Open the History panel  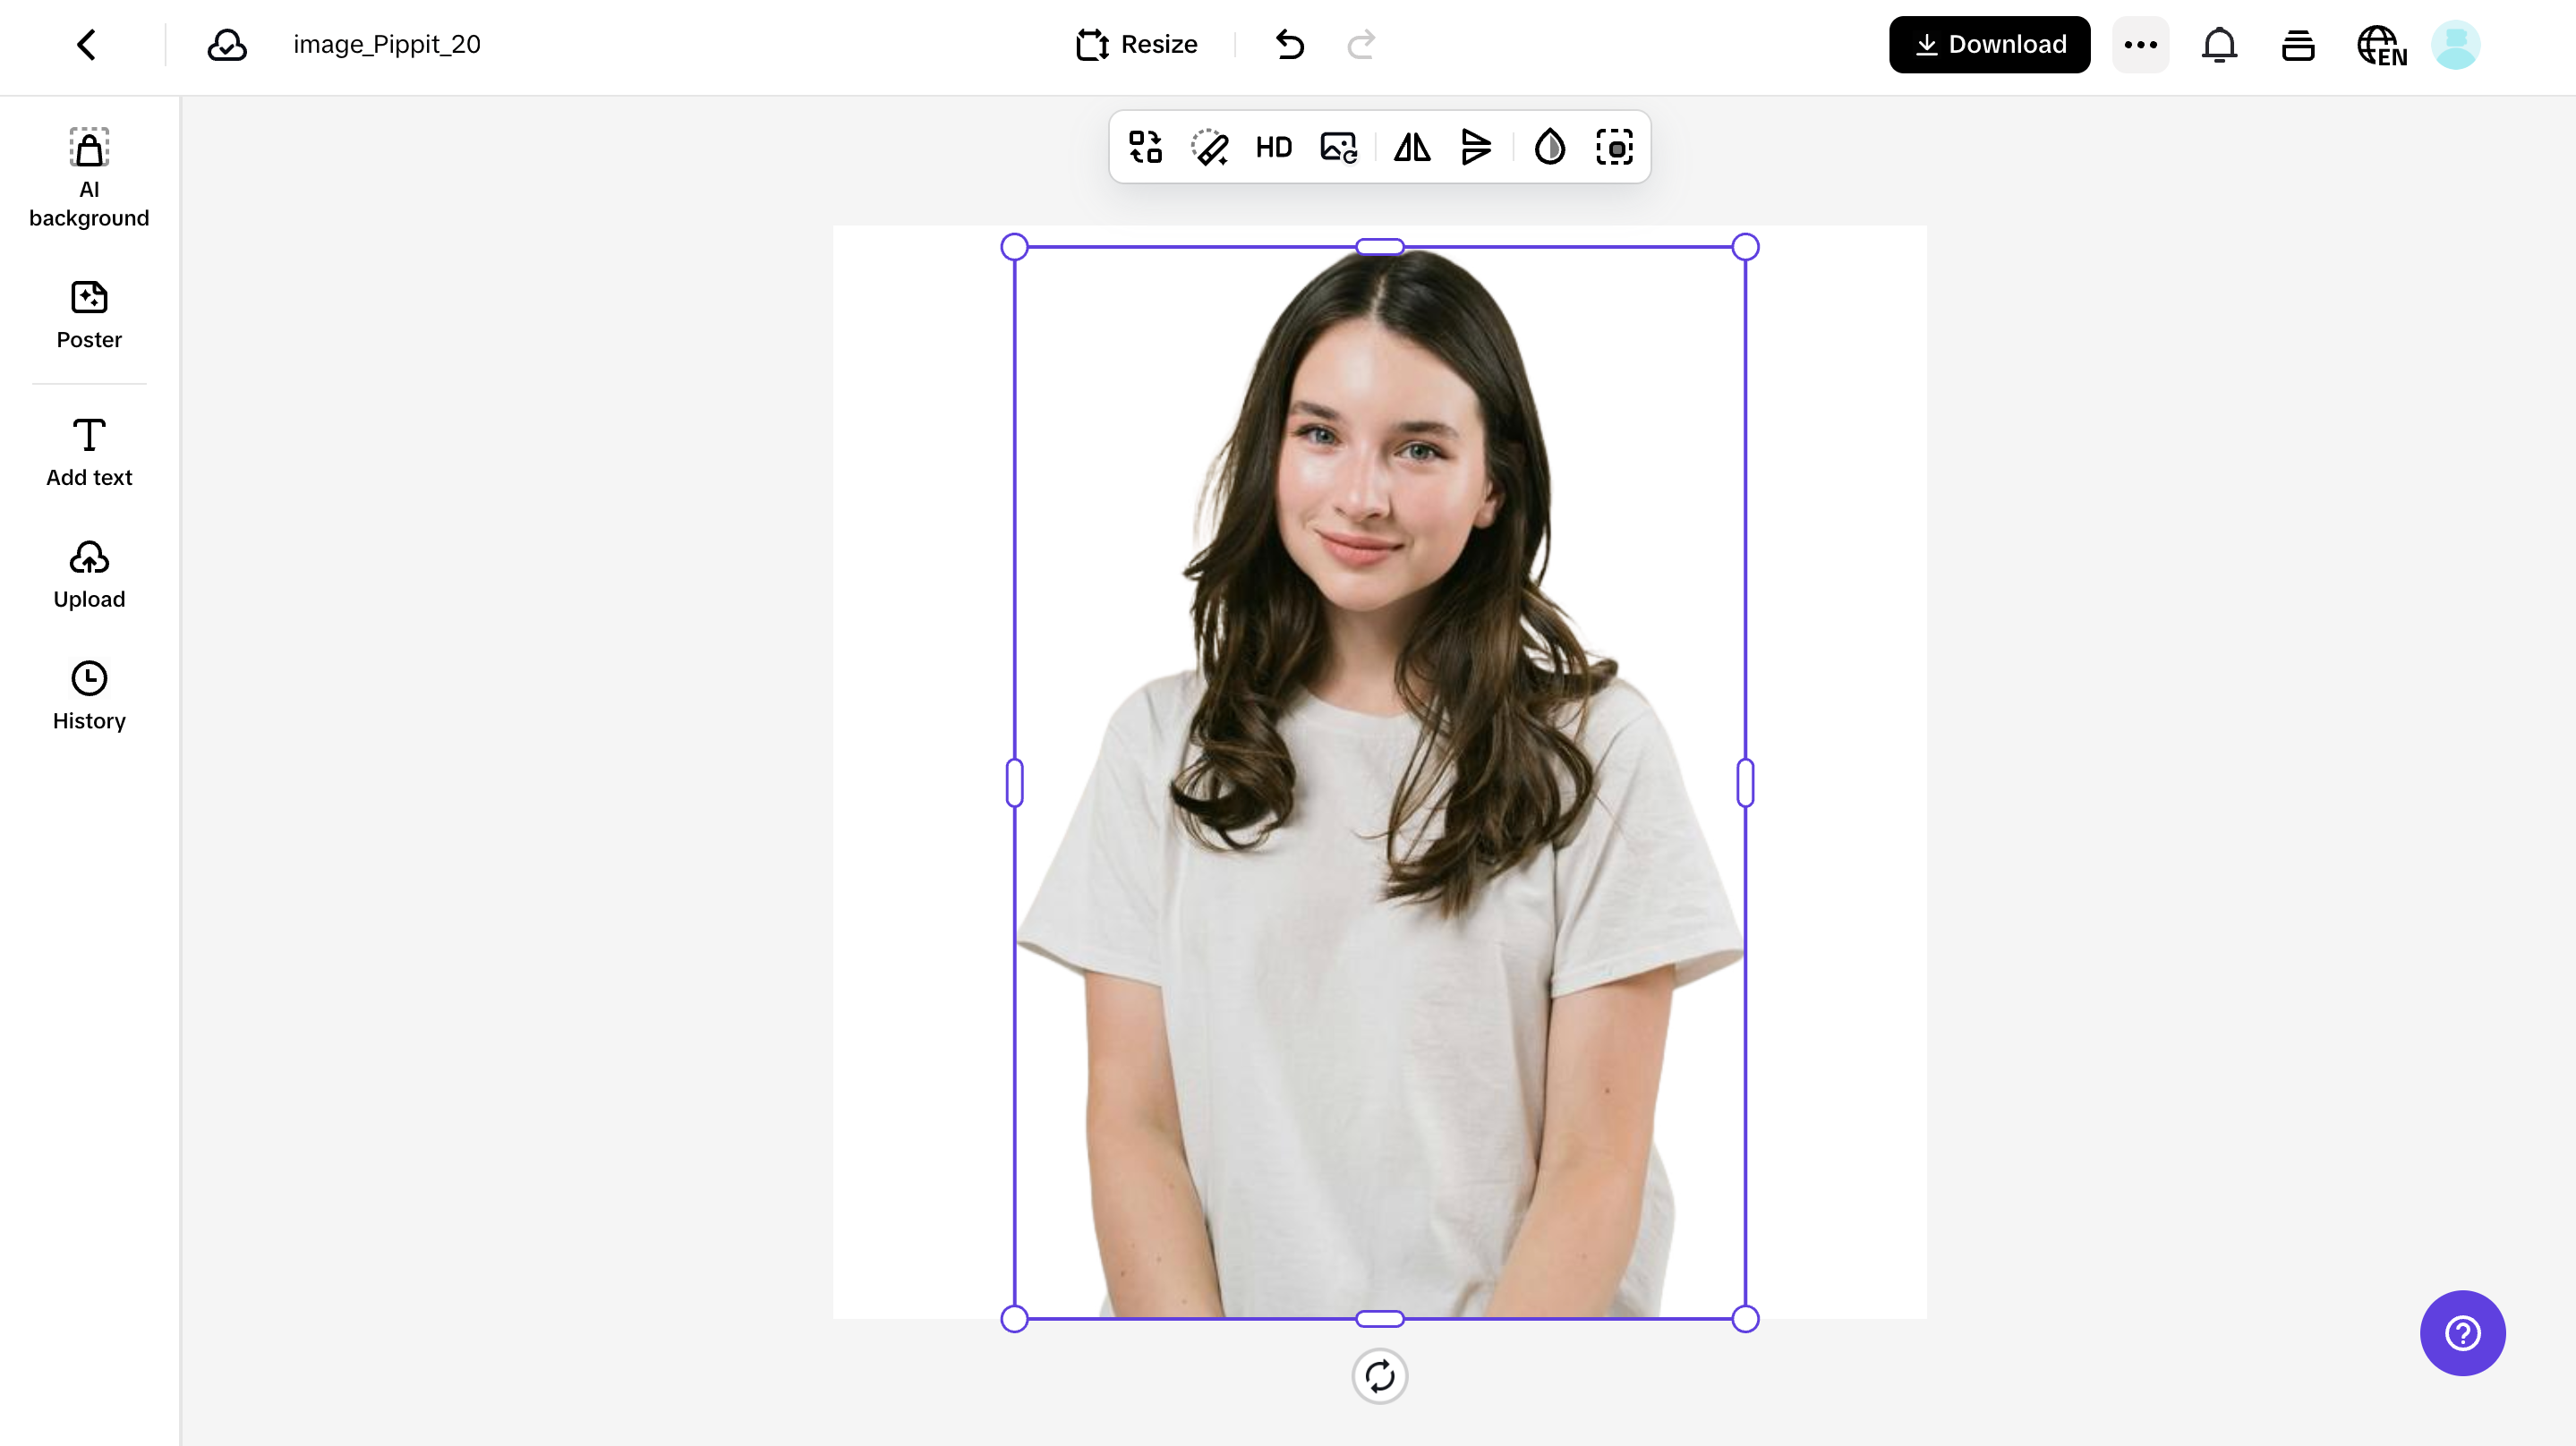[x=88, y=695]
